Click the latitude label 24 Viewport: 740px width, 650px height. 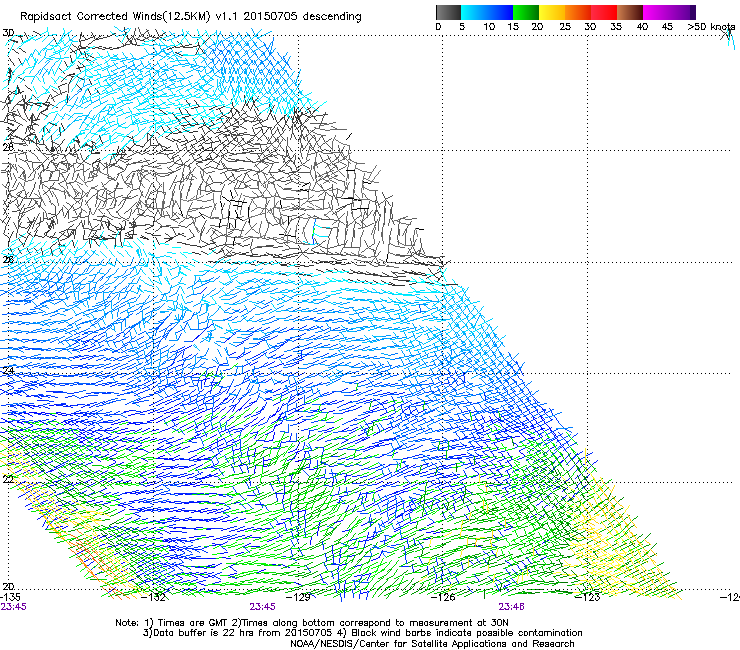click(8, 371)
